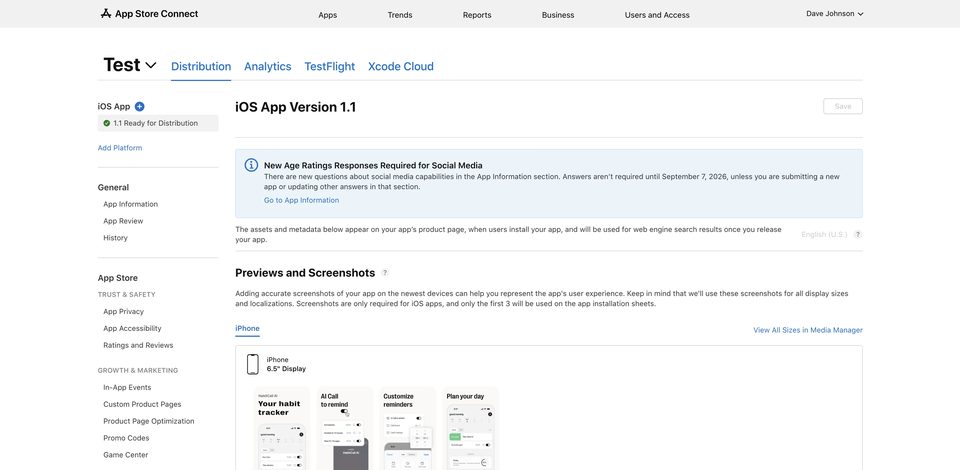Image resolution: width=960 pixels, height=470 pixels.
Task: Select 'Plan your day' screenshot thumbnail
Action: pos(471,428)
